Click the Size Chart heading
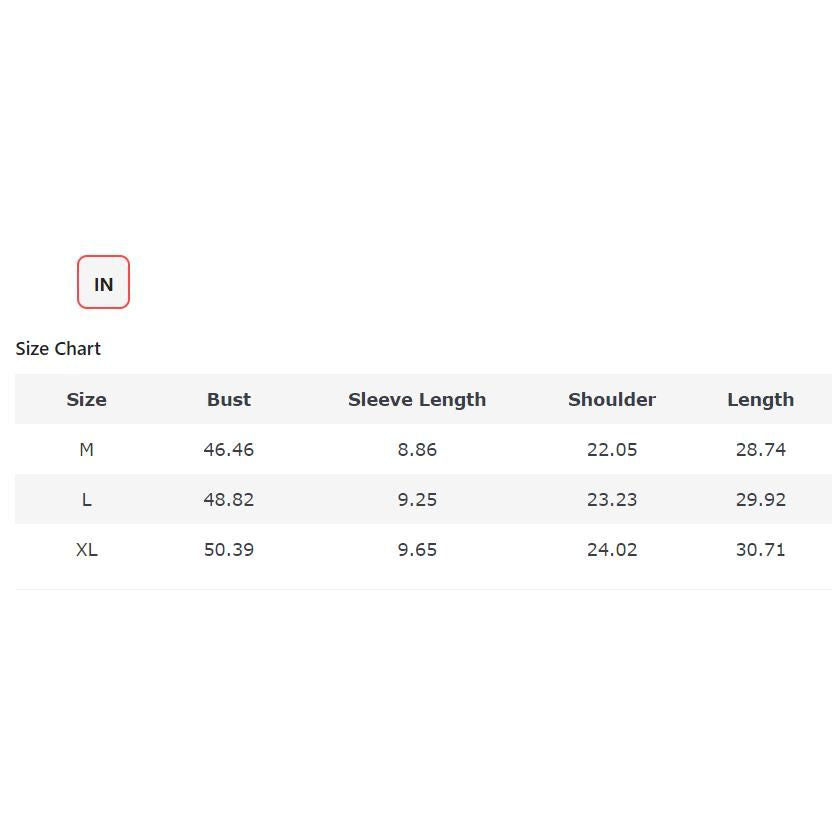 (58, 349)
